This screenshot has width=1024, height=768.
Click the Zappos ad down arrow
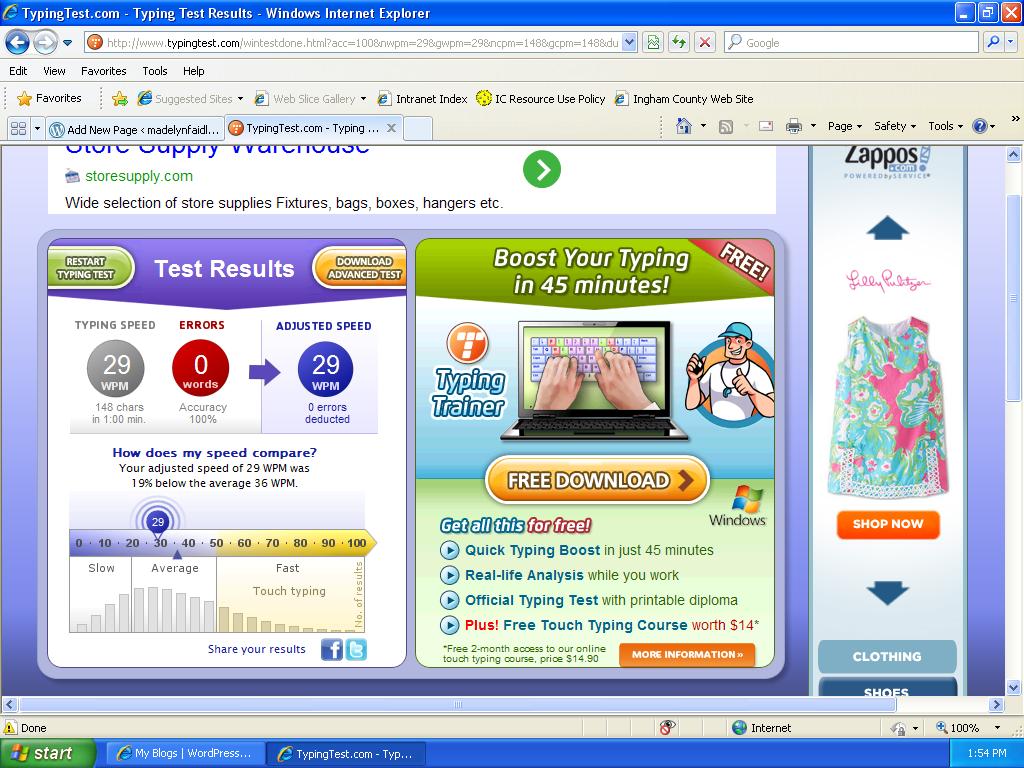click(x=888, y=592)
